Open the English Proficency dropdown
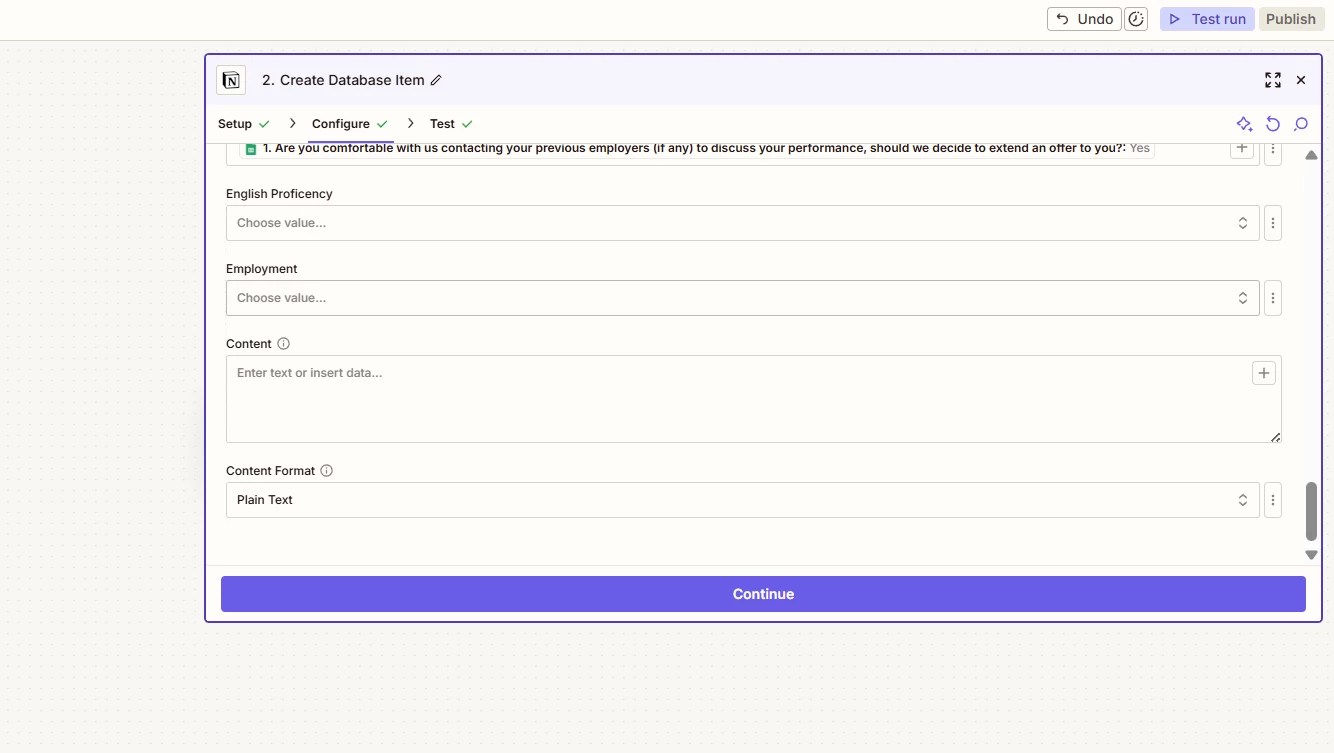Viewport: 1334px width, 753px height. pos(742,223)
